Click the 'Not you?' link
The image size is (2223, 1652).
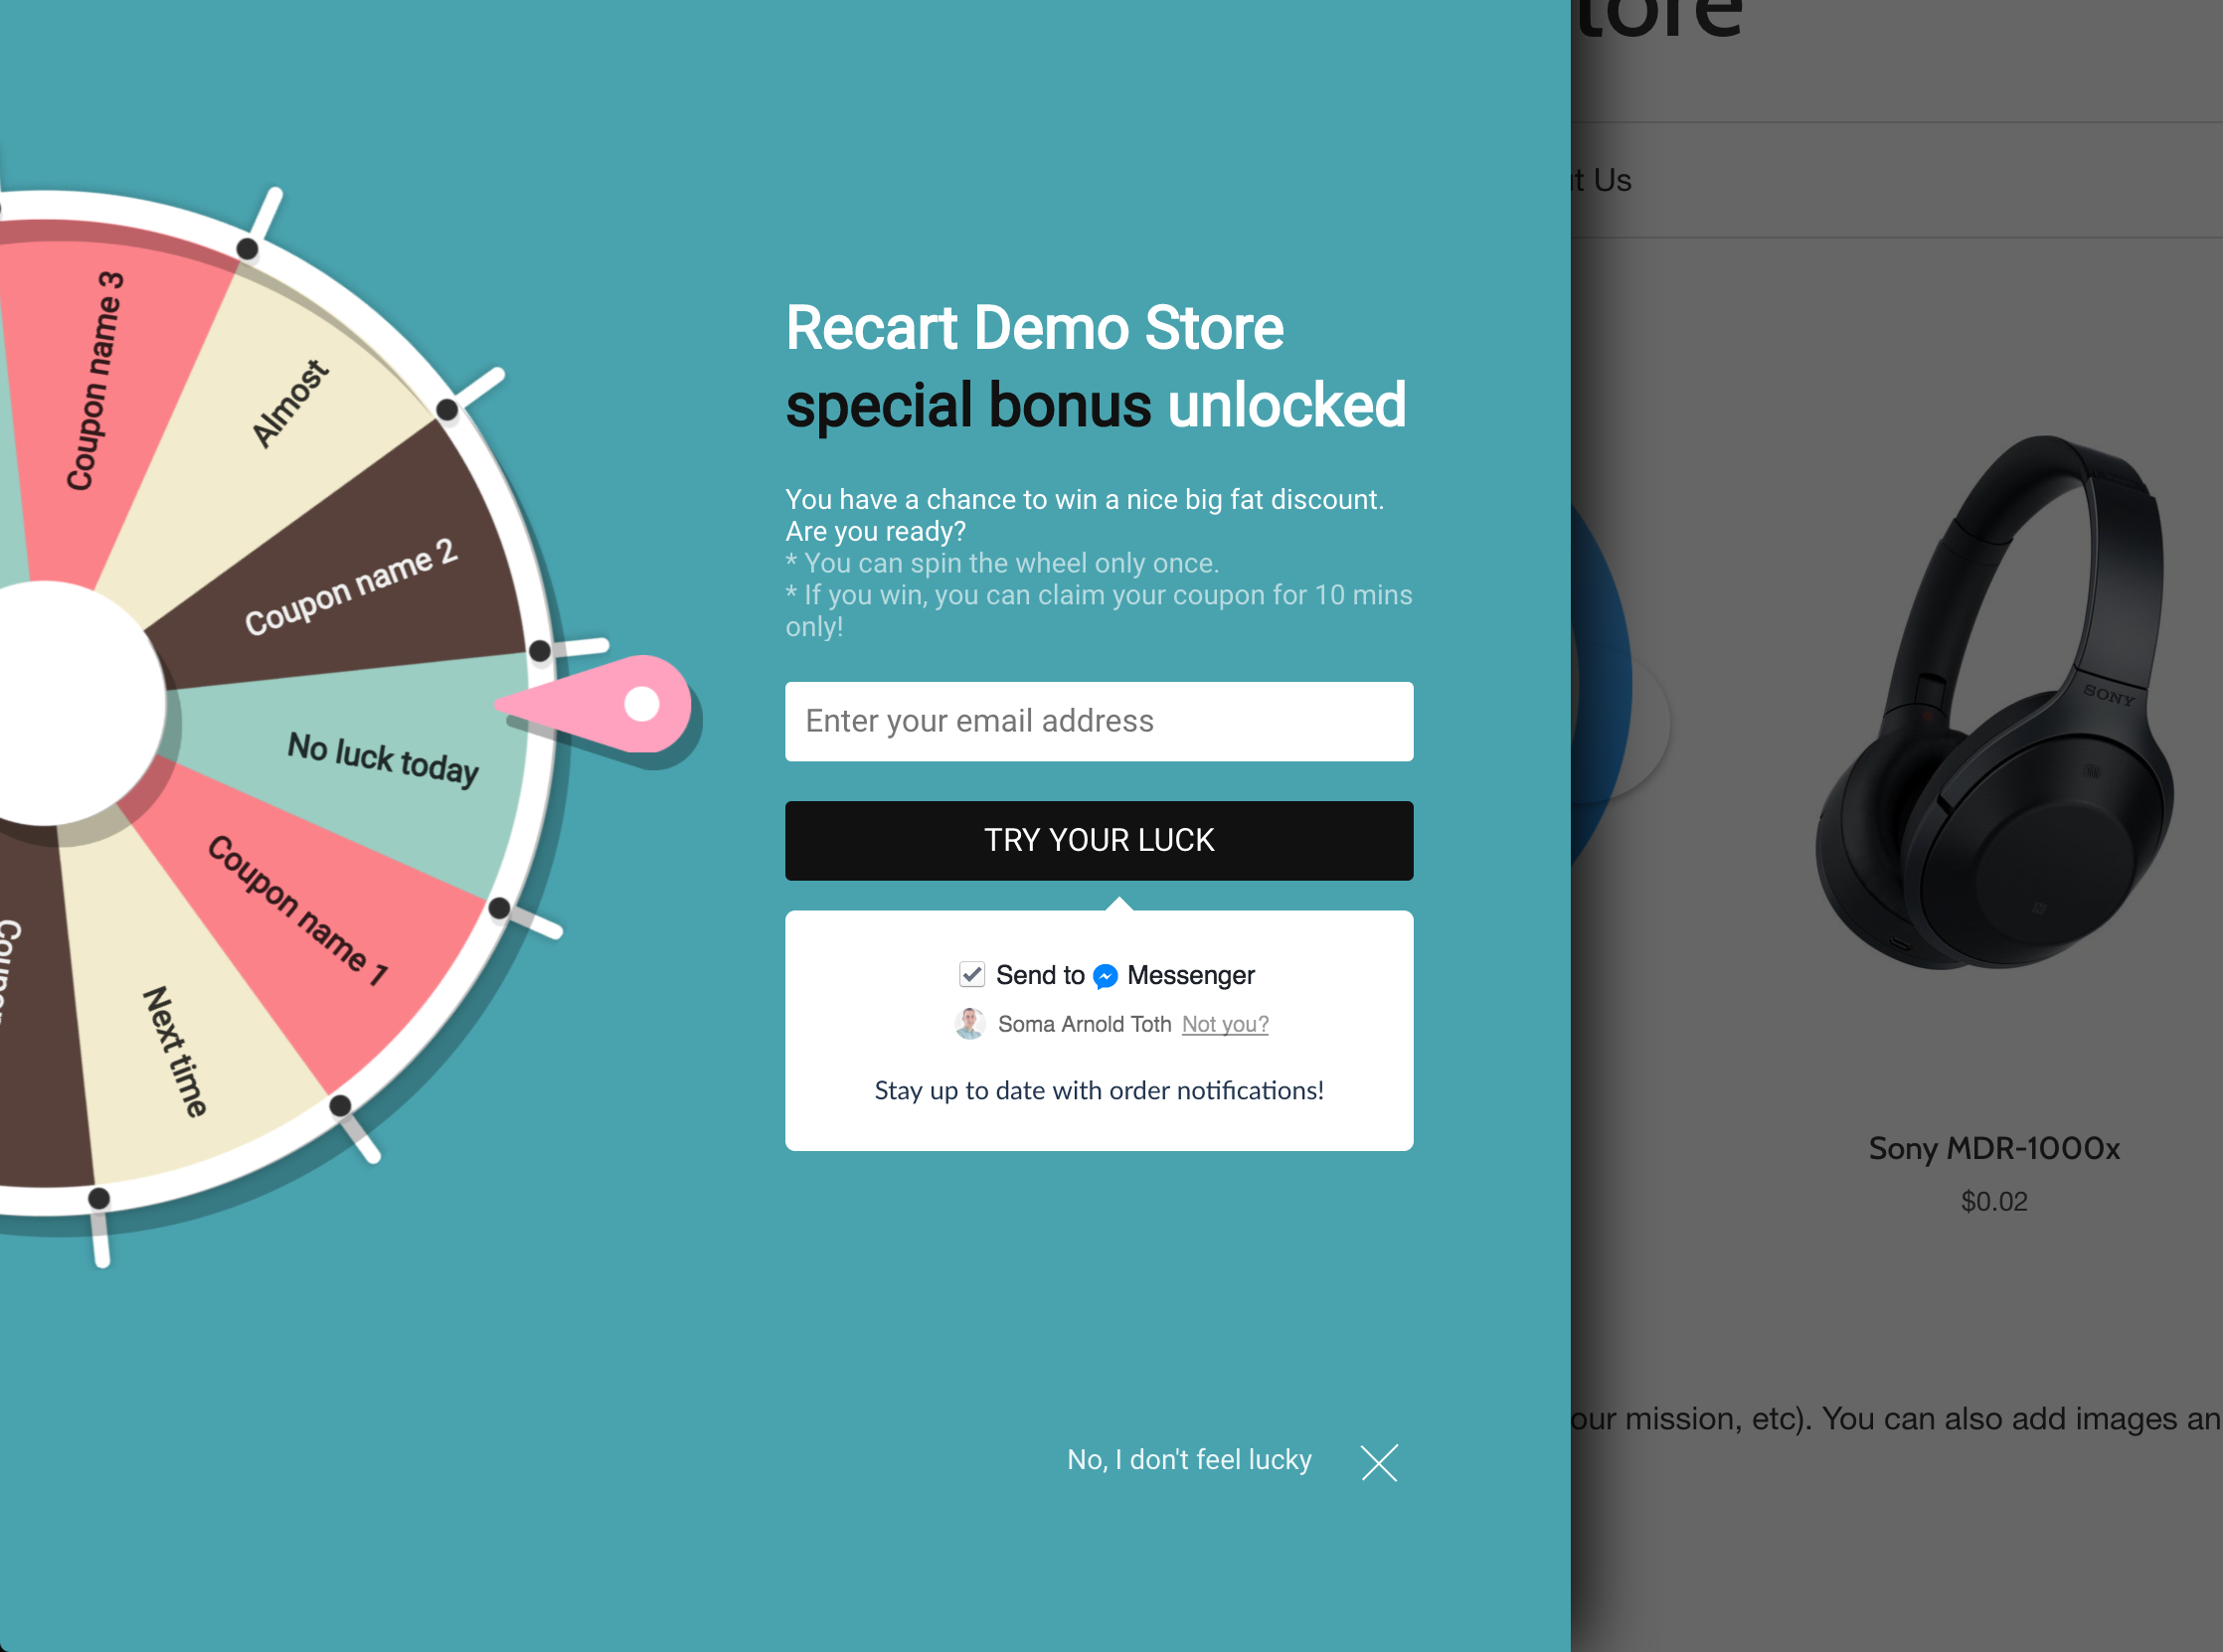coord(1225,1024)
